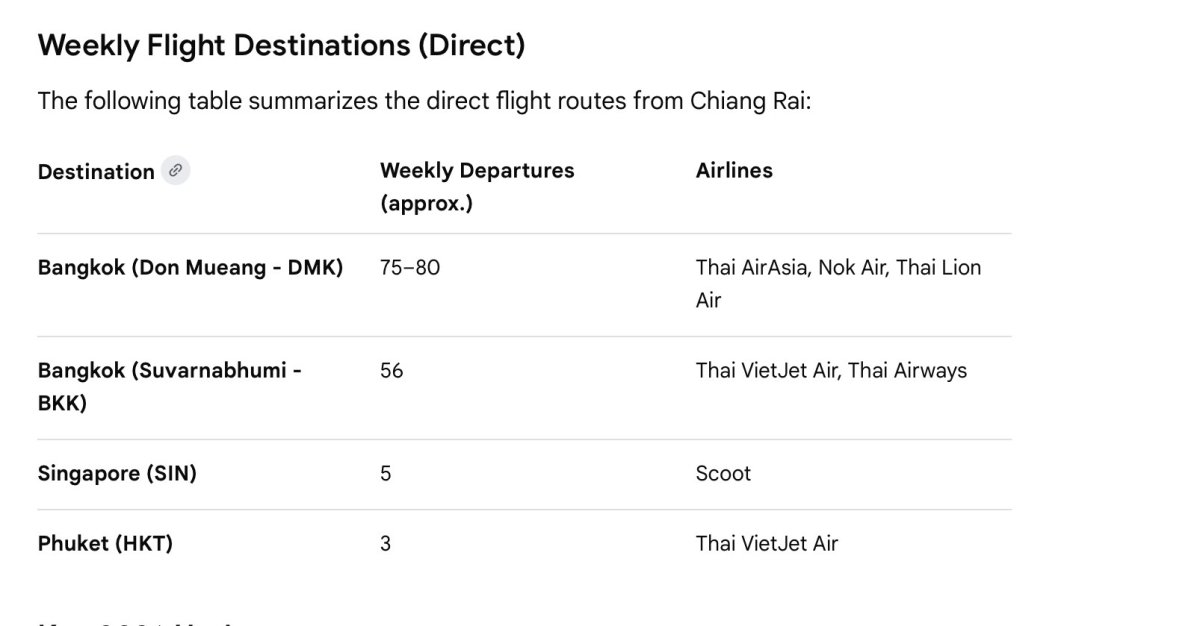
Task: Click the sentence starting "The following table summarizes"
Action: tap(424, 102)
